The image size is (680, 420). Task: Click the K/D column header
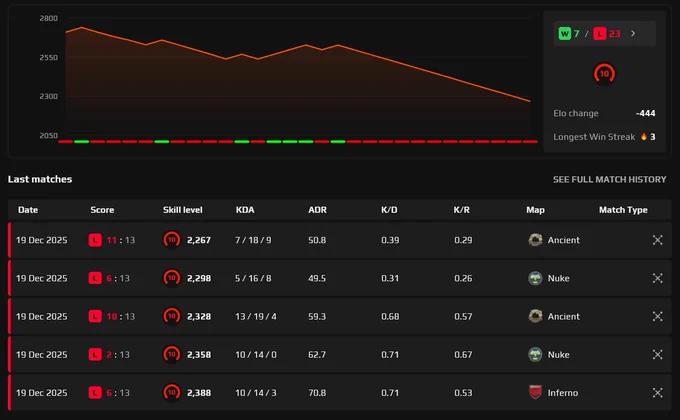tap(389, 210)
